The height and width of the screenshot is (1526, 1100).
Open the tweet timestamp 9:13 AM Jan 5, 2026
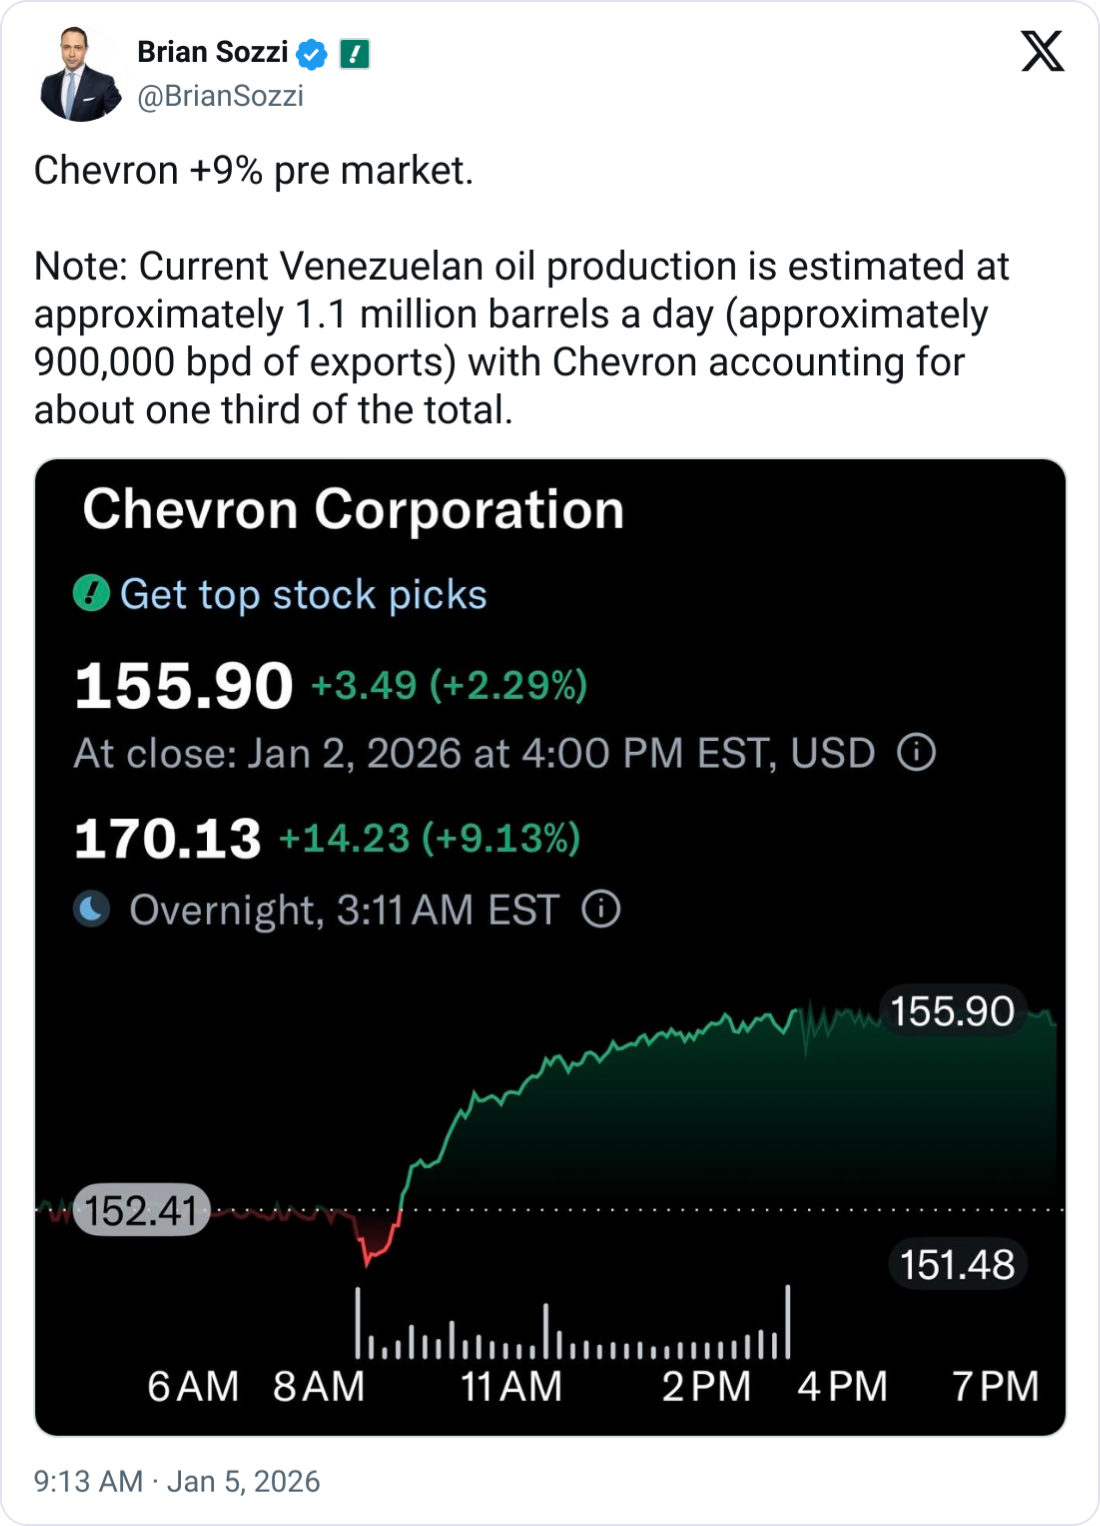click(x=177, y=1481)
